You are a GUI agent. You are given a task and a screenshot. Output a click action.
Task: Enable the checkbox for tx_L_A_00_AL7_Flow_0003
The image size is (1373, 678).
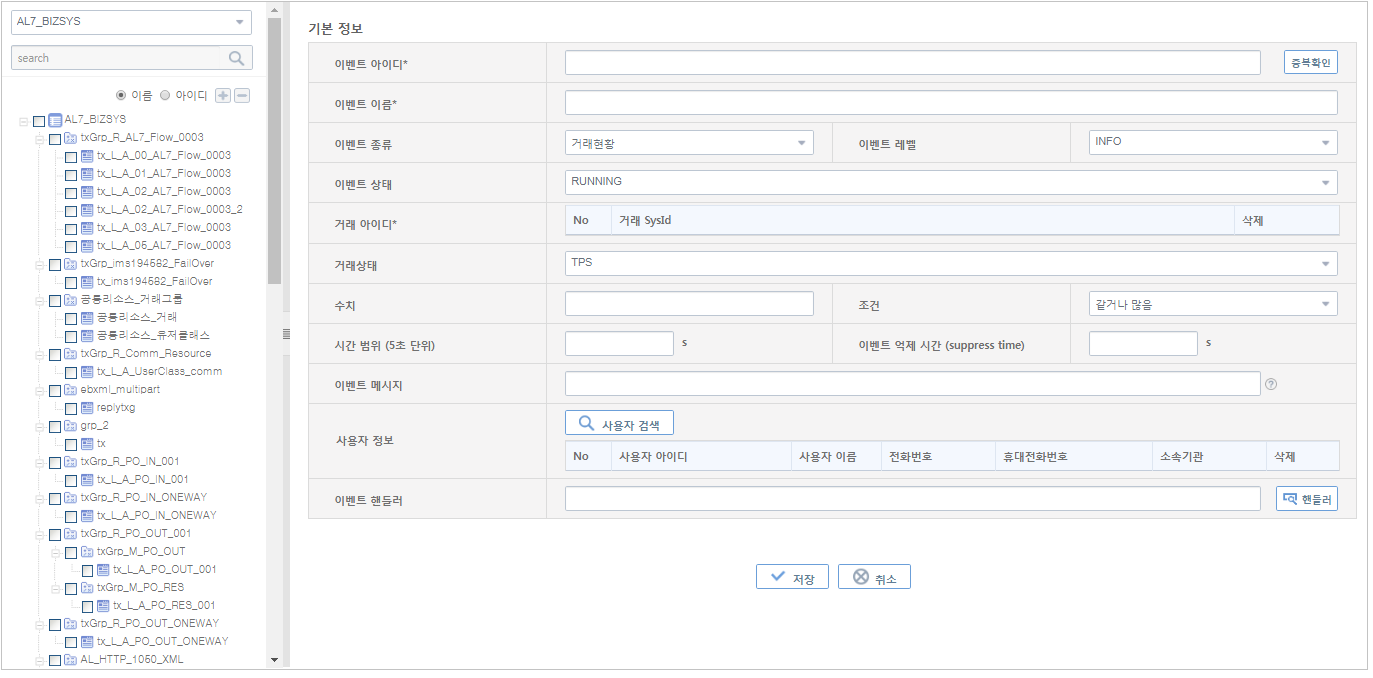coord(70,156)
